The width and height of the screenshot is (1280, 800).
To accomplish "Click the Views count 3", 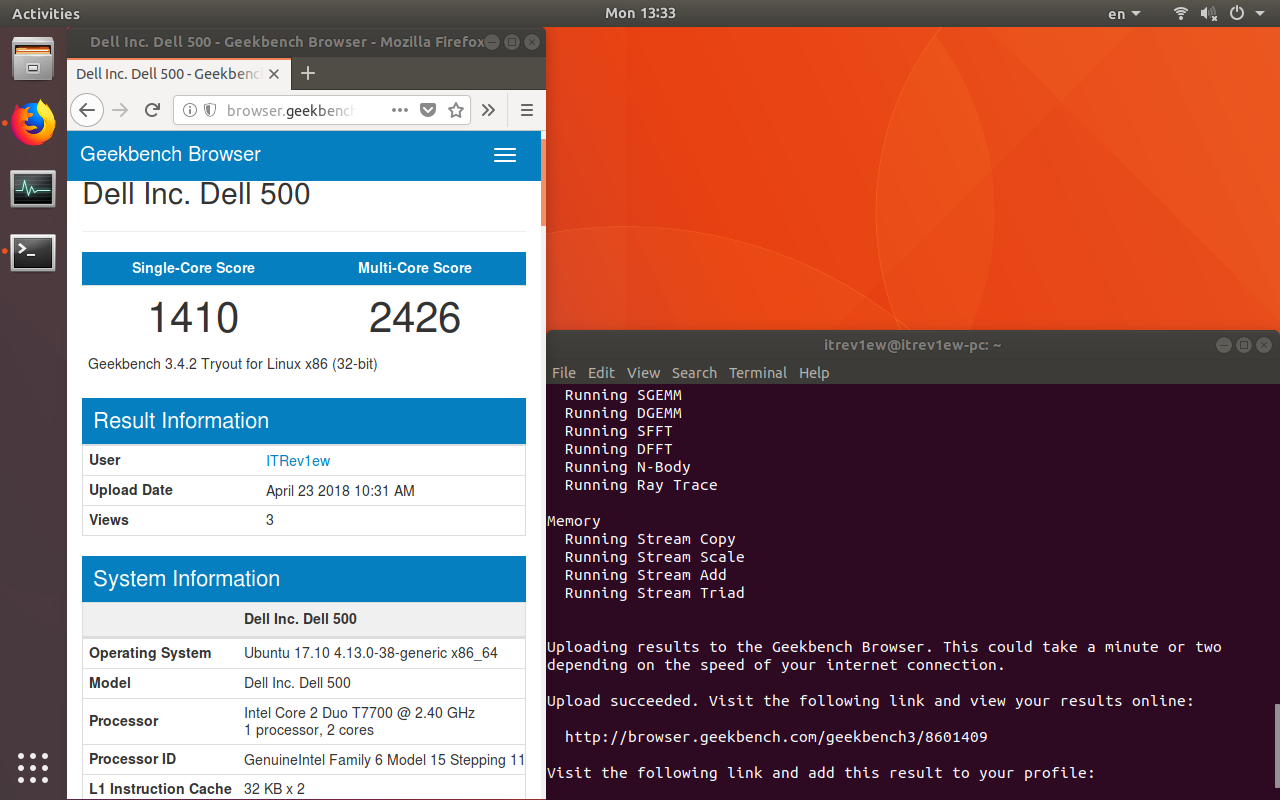I will point(270,520).
